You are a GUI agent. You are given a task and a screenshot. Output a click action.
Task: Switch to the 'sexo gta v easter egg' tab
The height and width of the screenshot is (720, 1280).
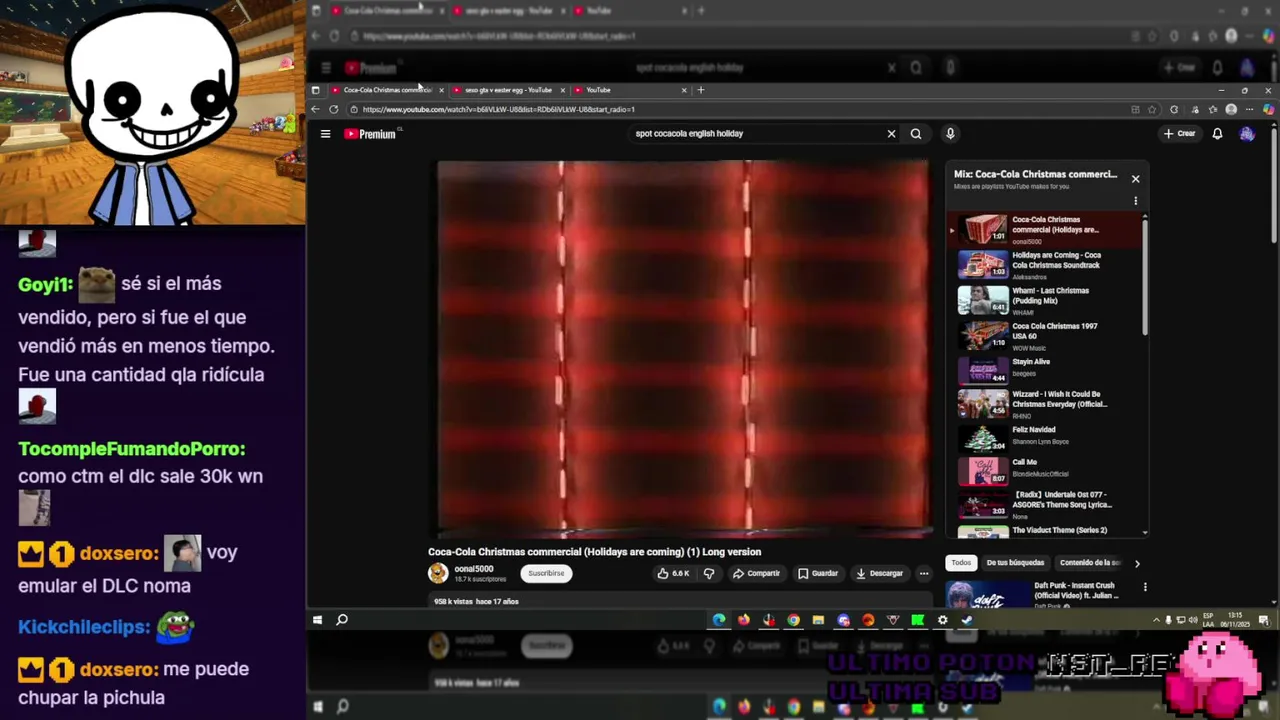[x=508, y=90]
